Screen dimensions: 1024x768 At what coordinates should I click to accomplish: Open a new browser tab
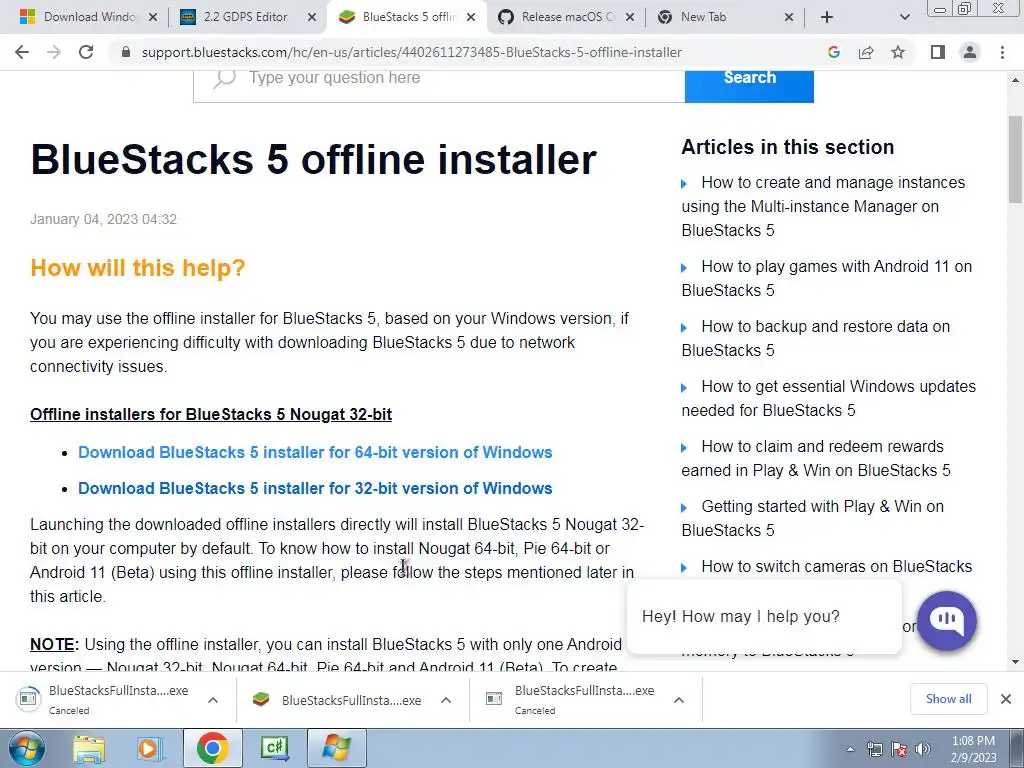click(827, 17)
